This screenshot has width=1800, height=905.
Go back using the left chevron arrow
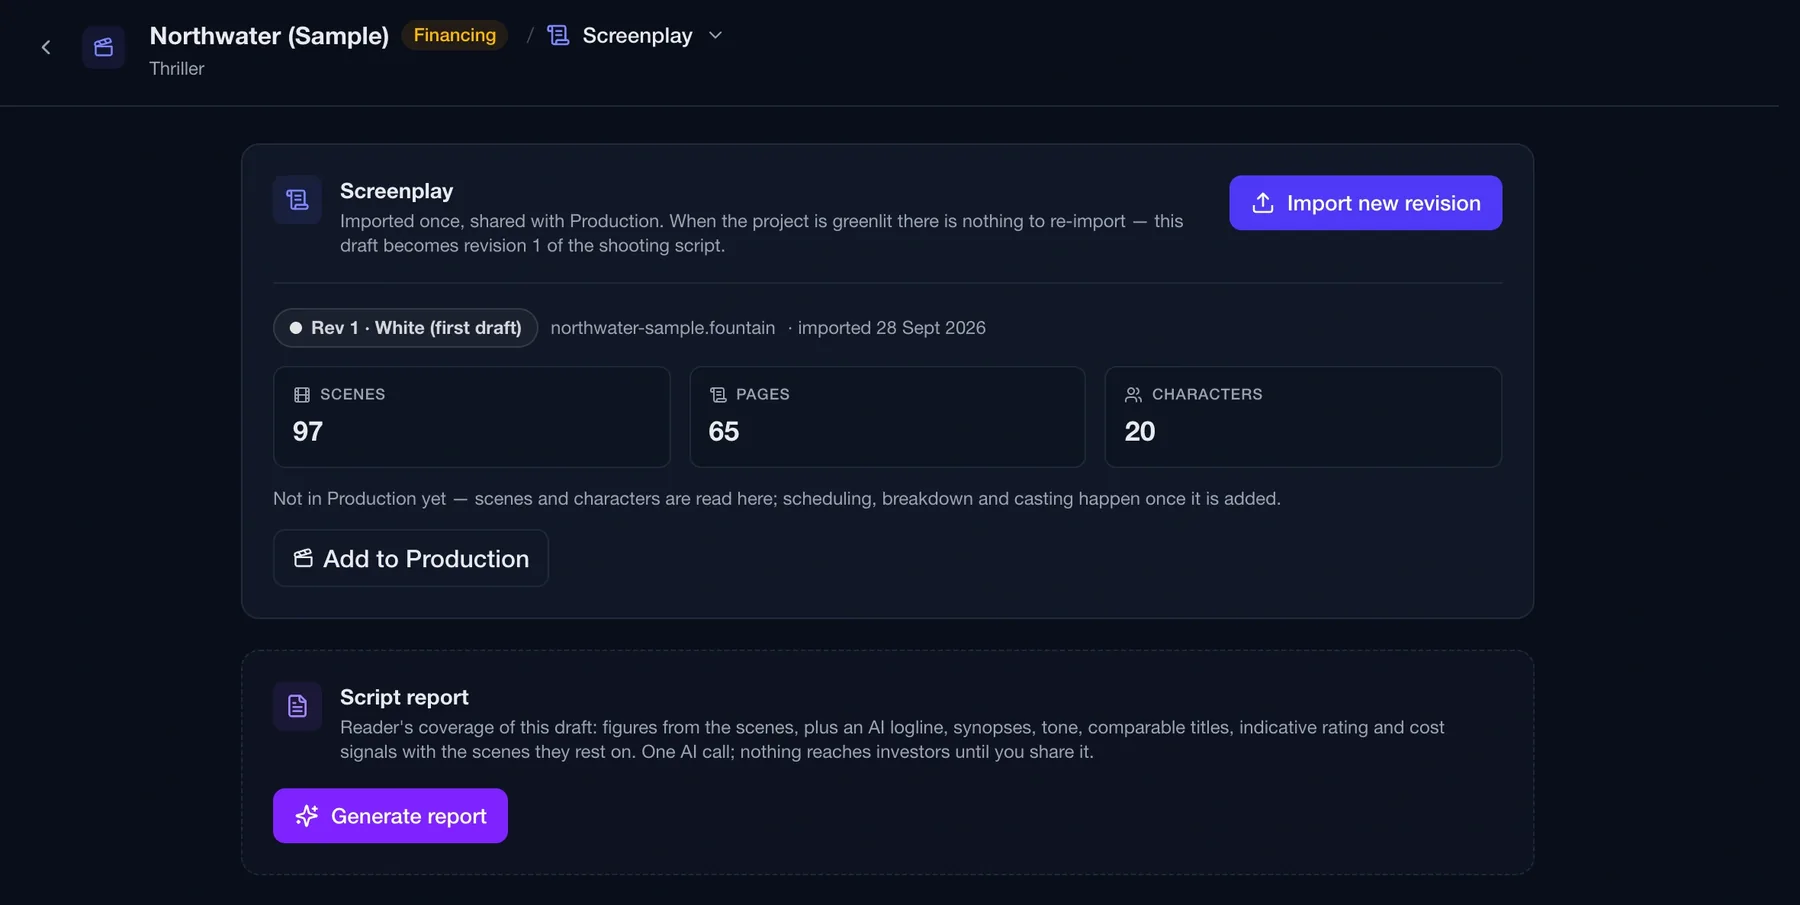[x=46, y=47]
